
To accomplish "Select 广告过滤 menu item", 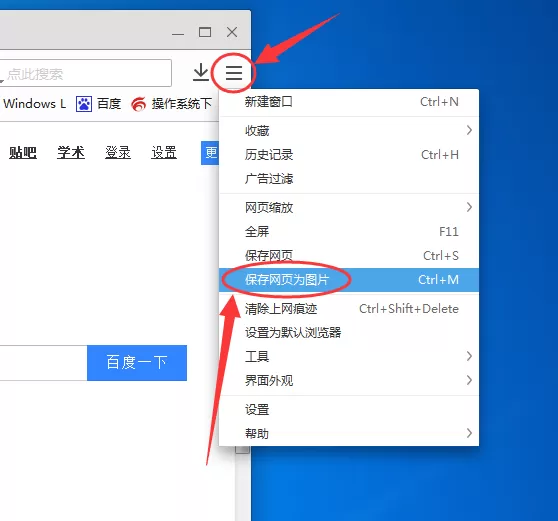I will (349, 178).
